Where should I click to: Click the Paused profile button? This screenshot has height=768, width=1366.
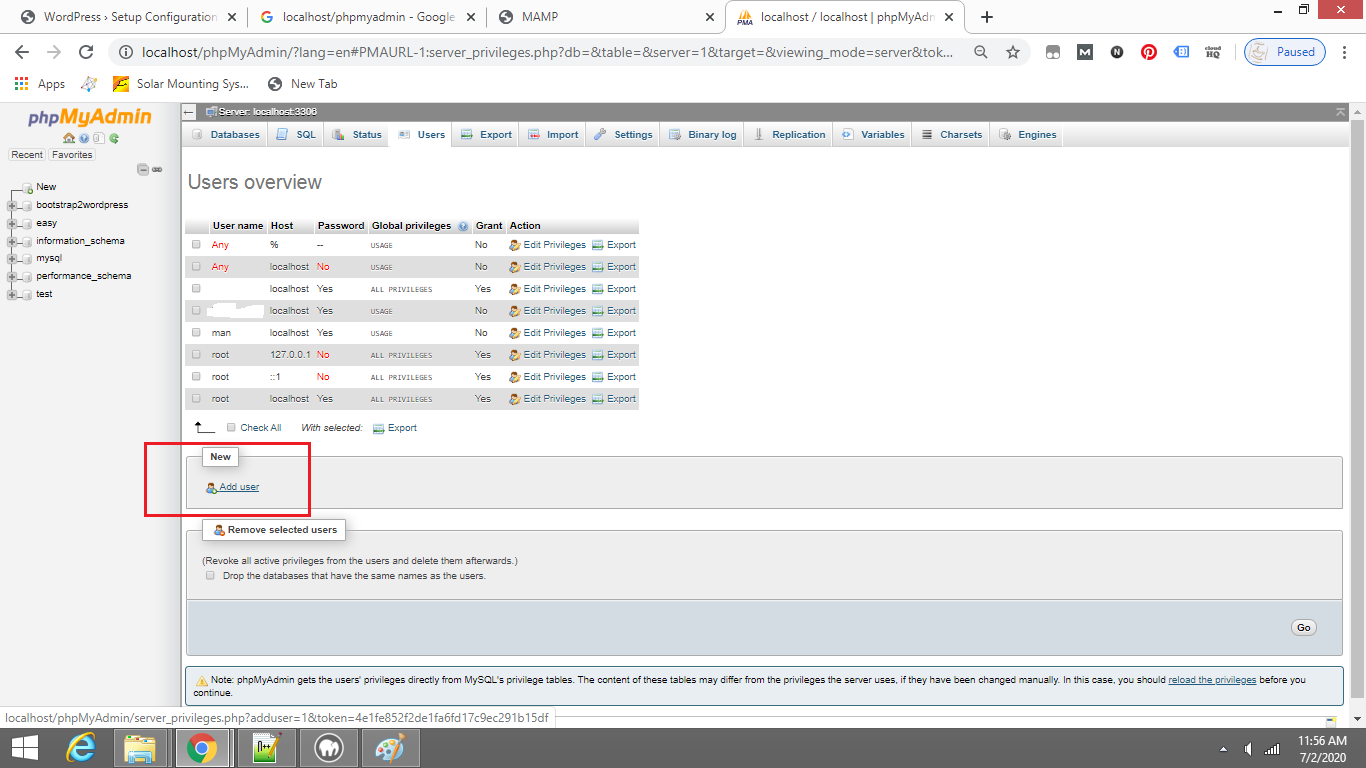1285,52
